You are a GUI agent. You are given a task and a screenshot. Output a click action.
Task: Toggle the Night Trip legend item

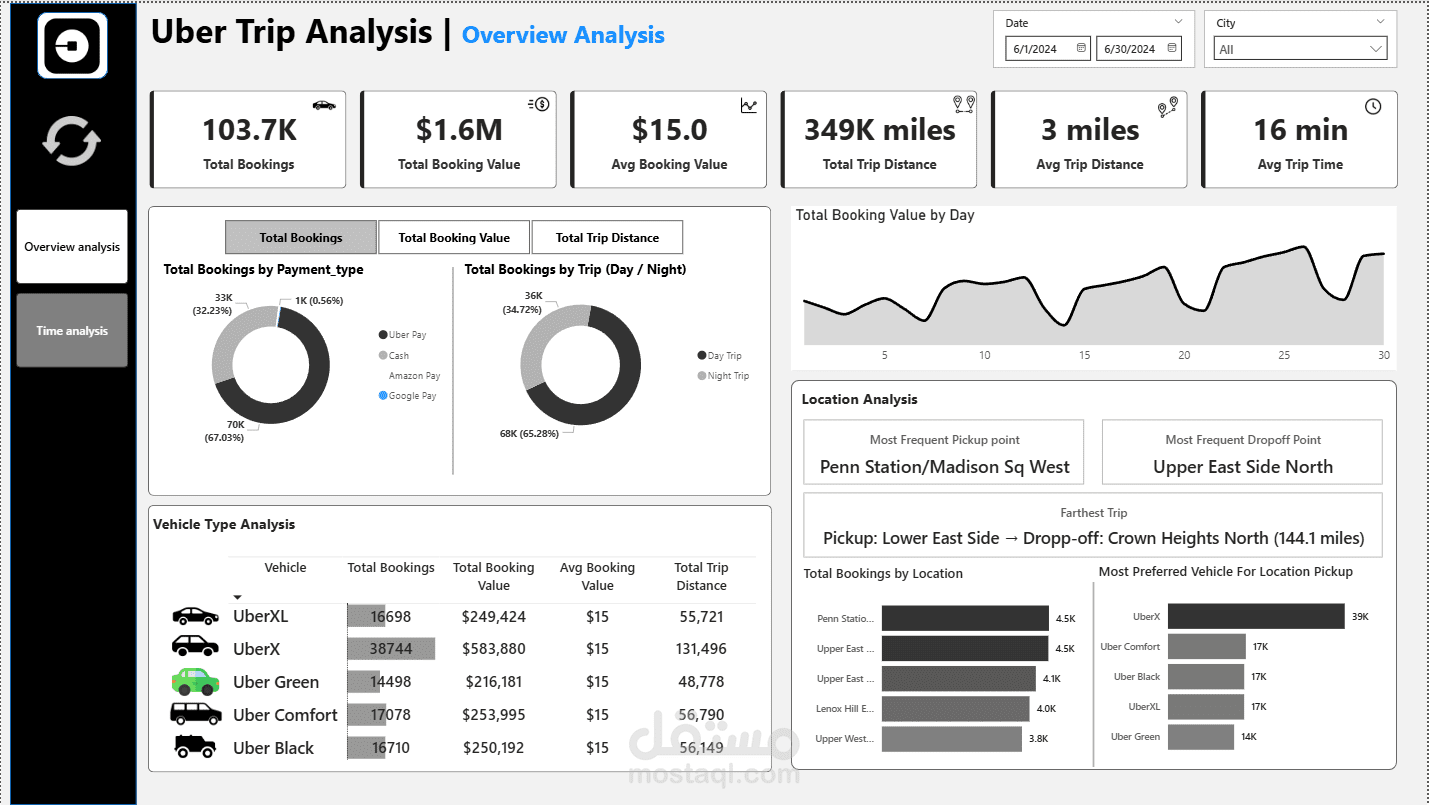pyautogui.click(x=723, y=376)
